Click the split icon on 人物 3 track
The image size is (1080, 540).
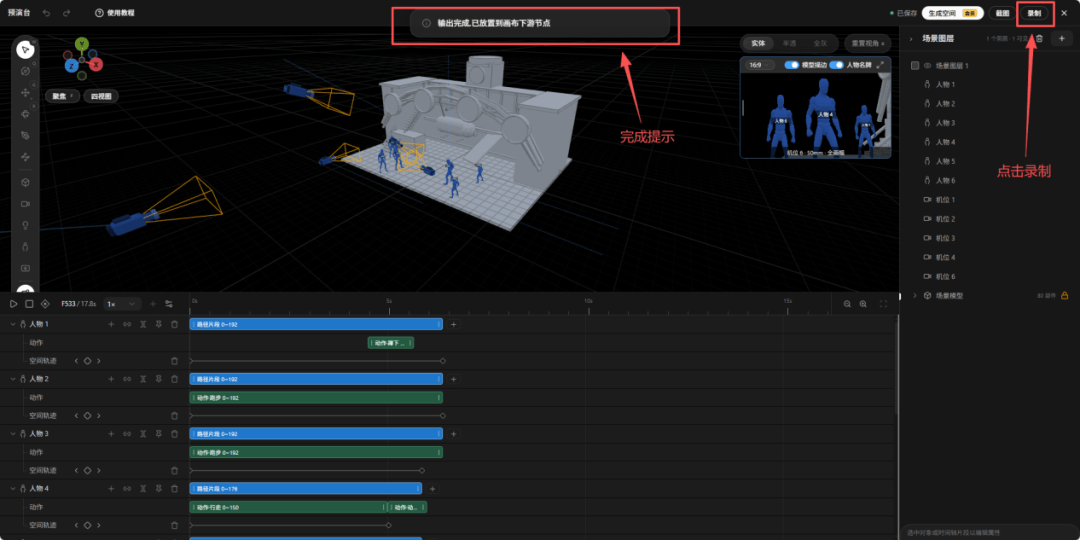(x=143, y=434)
